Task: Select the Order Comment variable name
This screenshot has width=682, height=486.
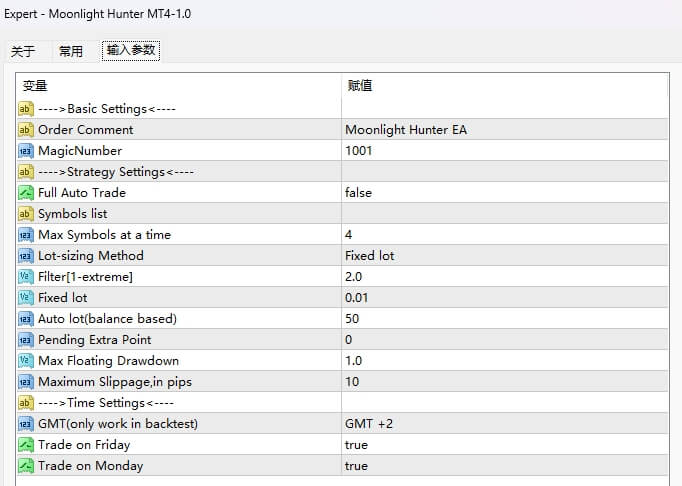Action: [x=86, y=130]
